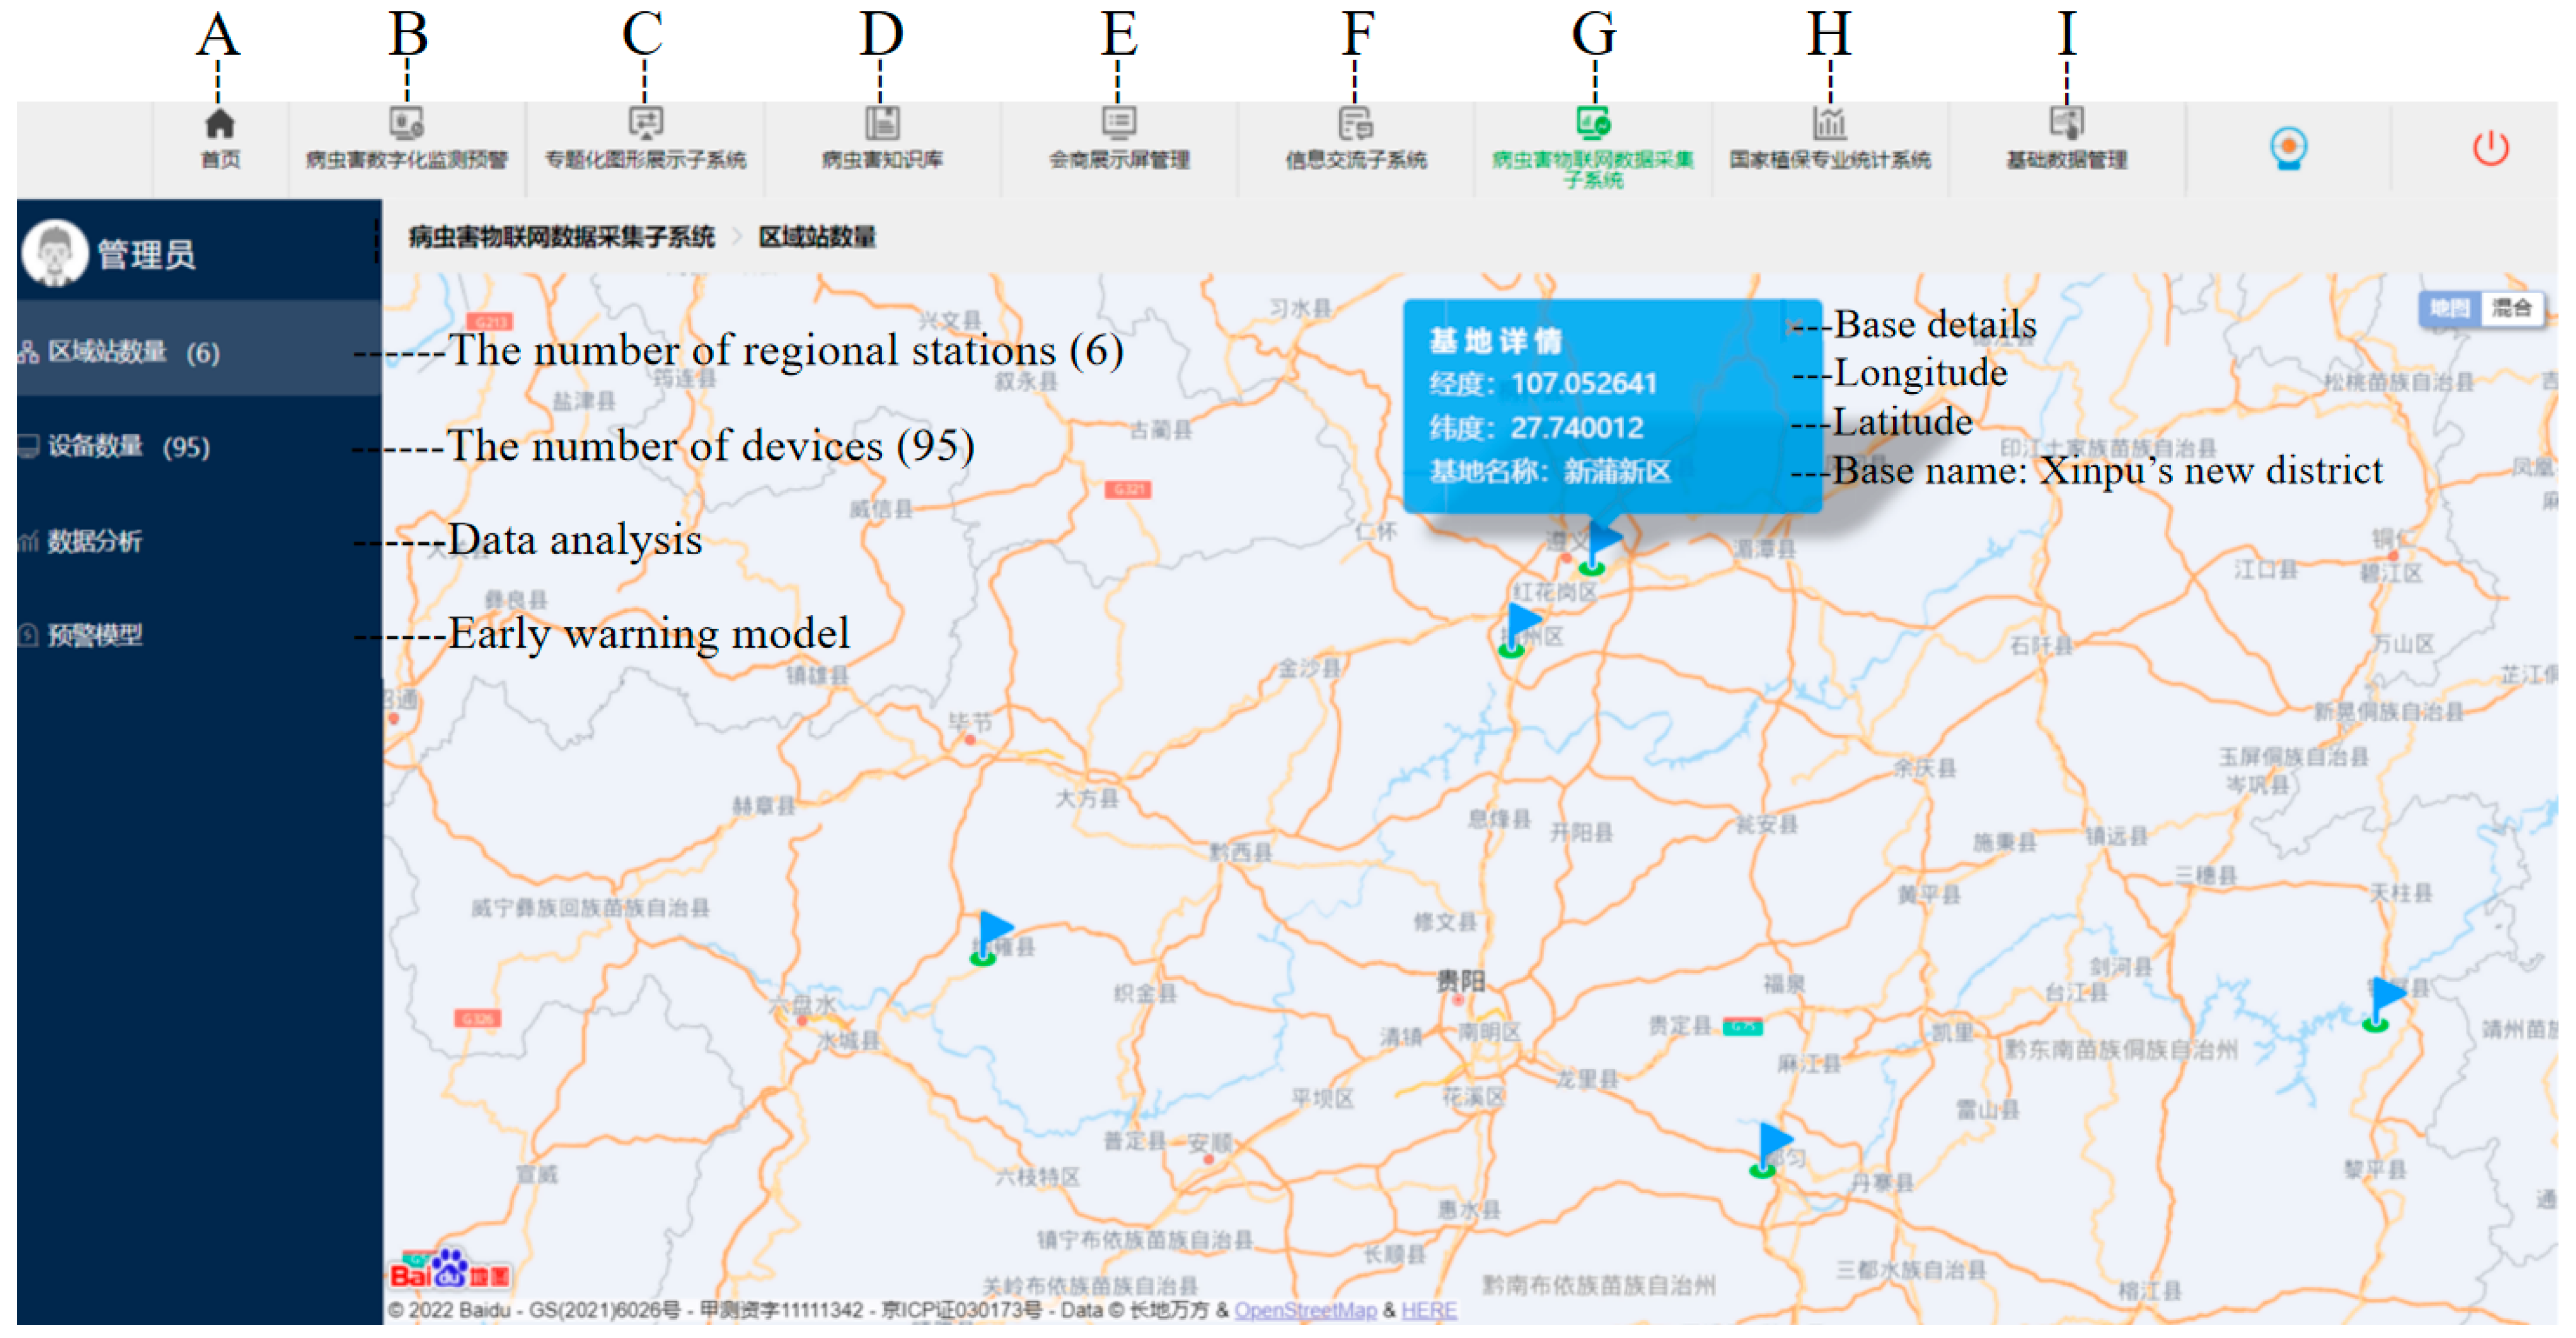The width and height of the screenshot is (2576, 1338).
Task: Close the 基地详情 popup
Action: [x=1795, y=326]
